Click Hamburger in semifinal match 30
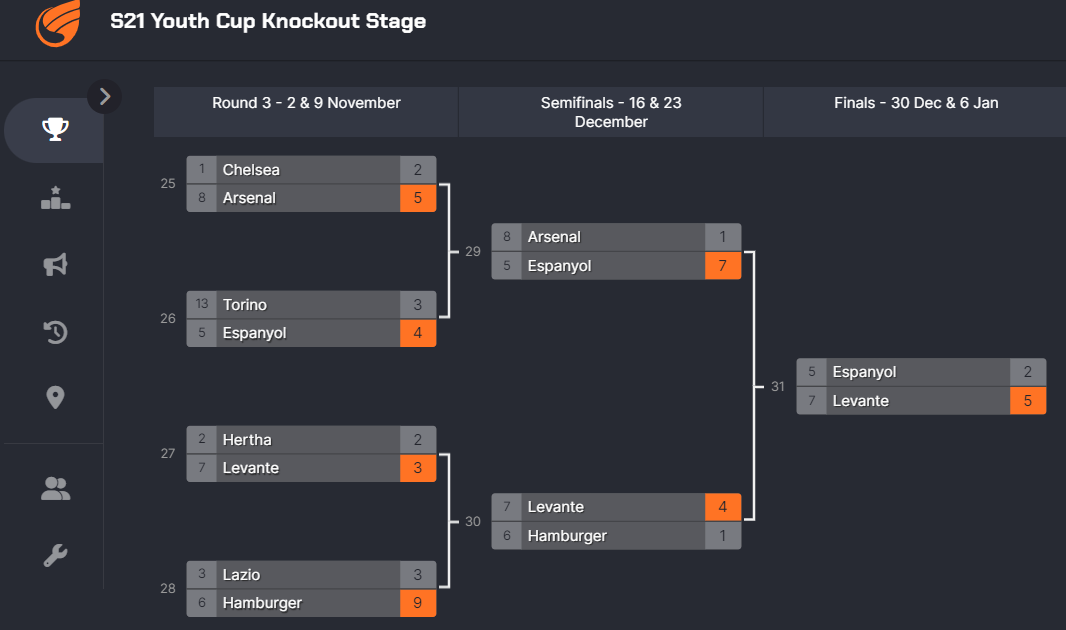 567,536
